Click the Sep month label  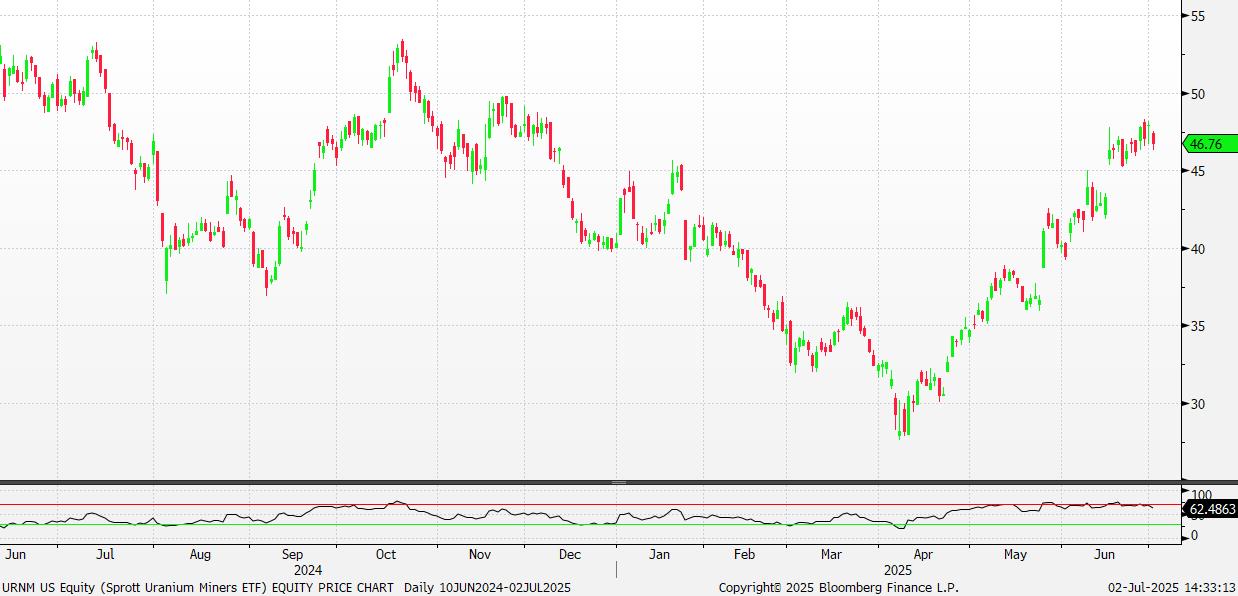pyautogui.click(x=292, y=553)
